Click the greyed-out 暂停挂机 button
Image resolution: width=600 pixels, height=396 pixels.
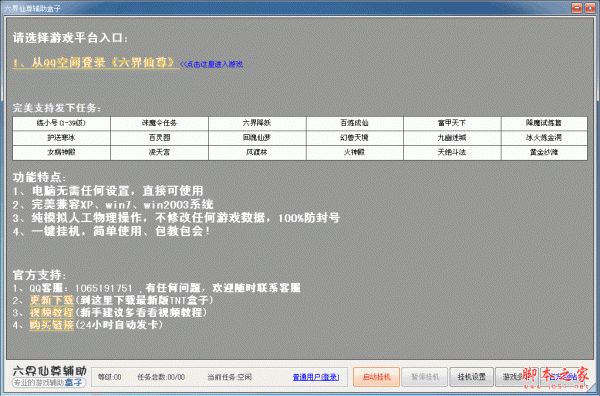click(424, 377)
